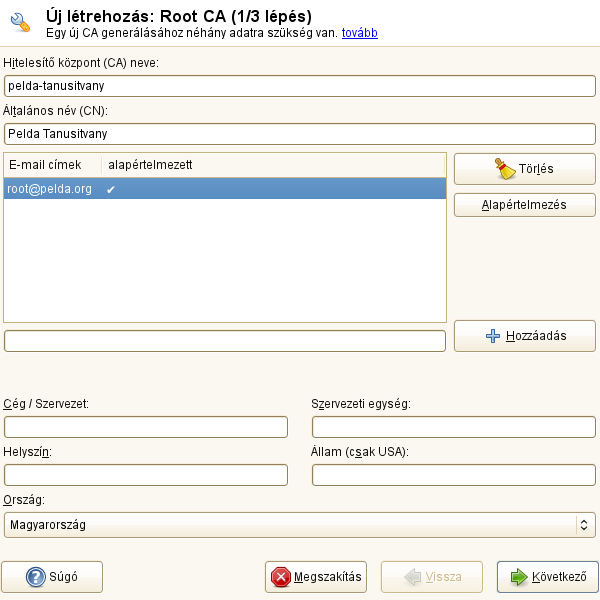Select the root@pelda.org email row
The width and height of the screenshot is (600, 600).
[x=49, y=189]
